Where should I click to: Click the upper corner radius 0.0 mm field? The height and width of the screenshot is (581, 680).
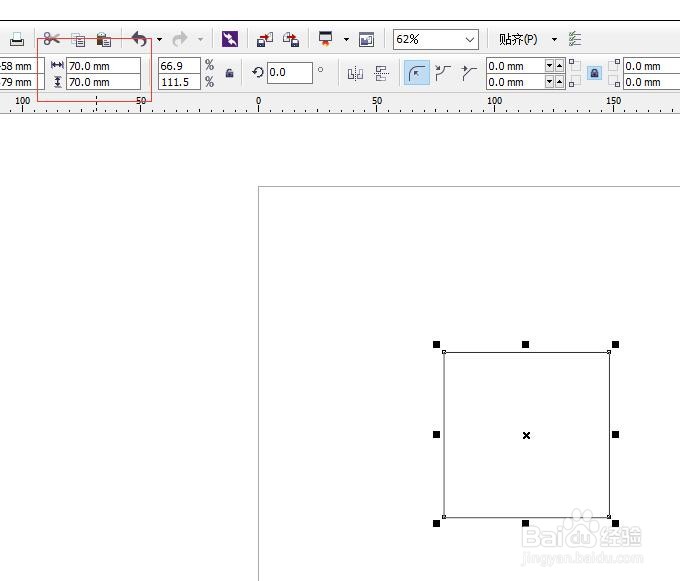pos(515,66)
